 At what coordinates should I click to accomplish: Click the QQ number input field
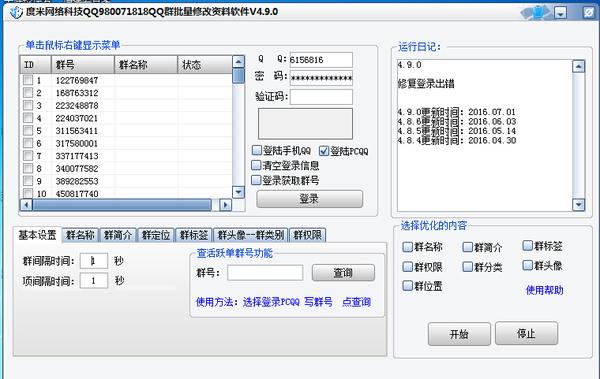tap(321, 60)
